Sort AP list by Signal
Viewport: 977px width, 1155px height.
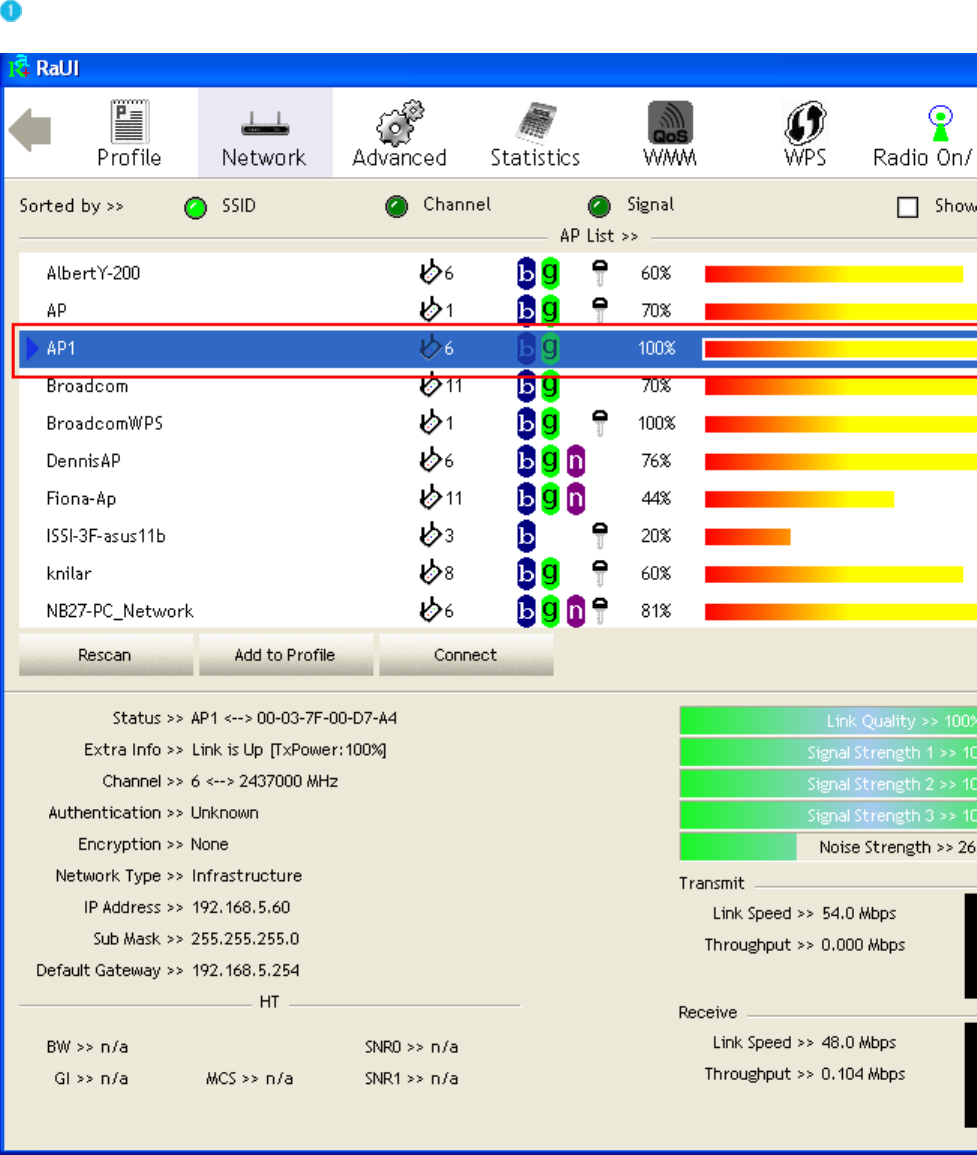(599, 207)
